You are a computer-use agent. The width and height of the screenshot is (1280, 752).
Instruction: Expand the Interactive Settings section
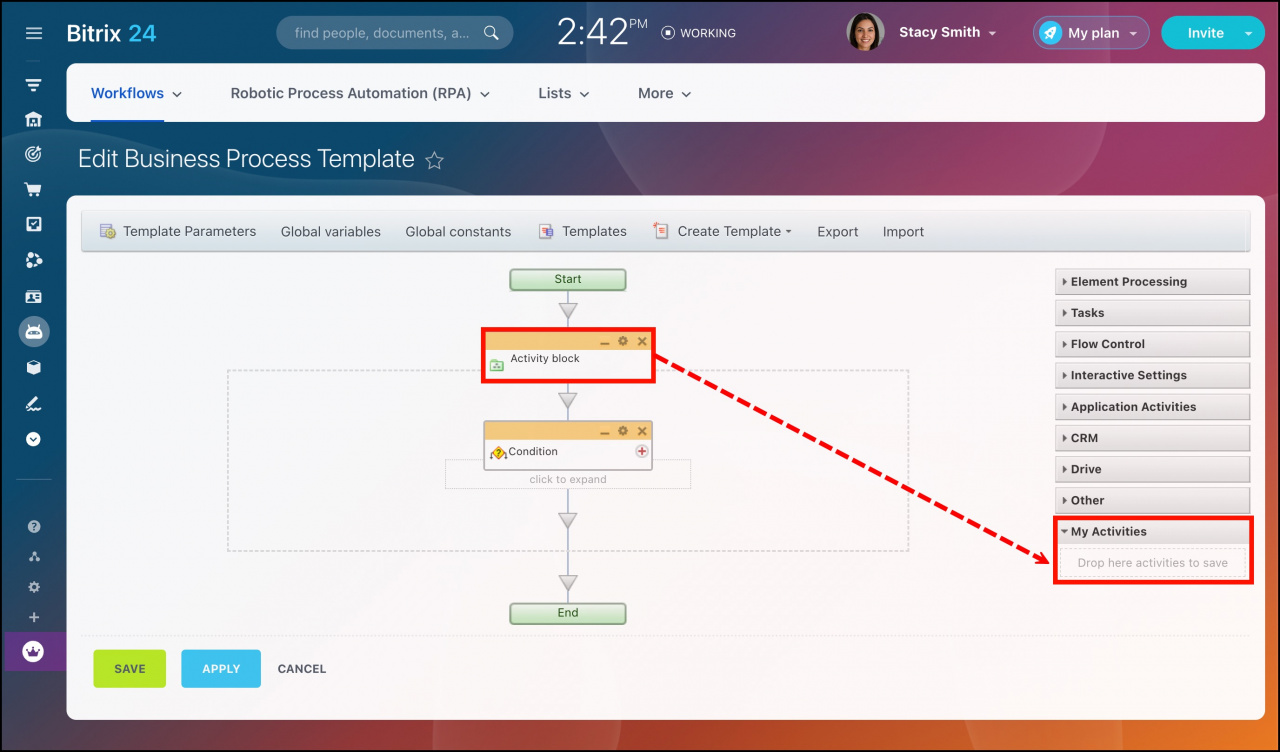(x=1152, y=376)
